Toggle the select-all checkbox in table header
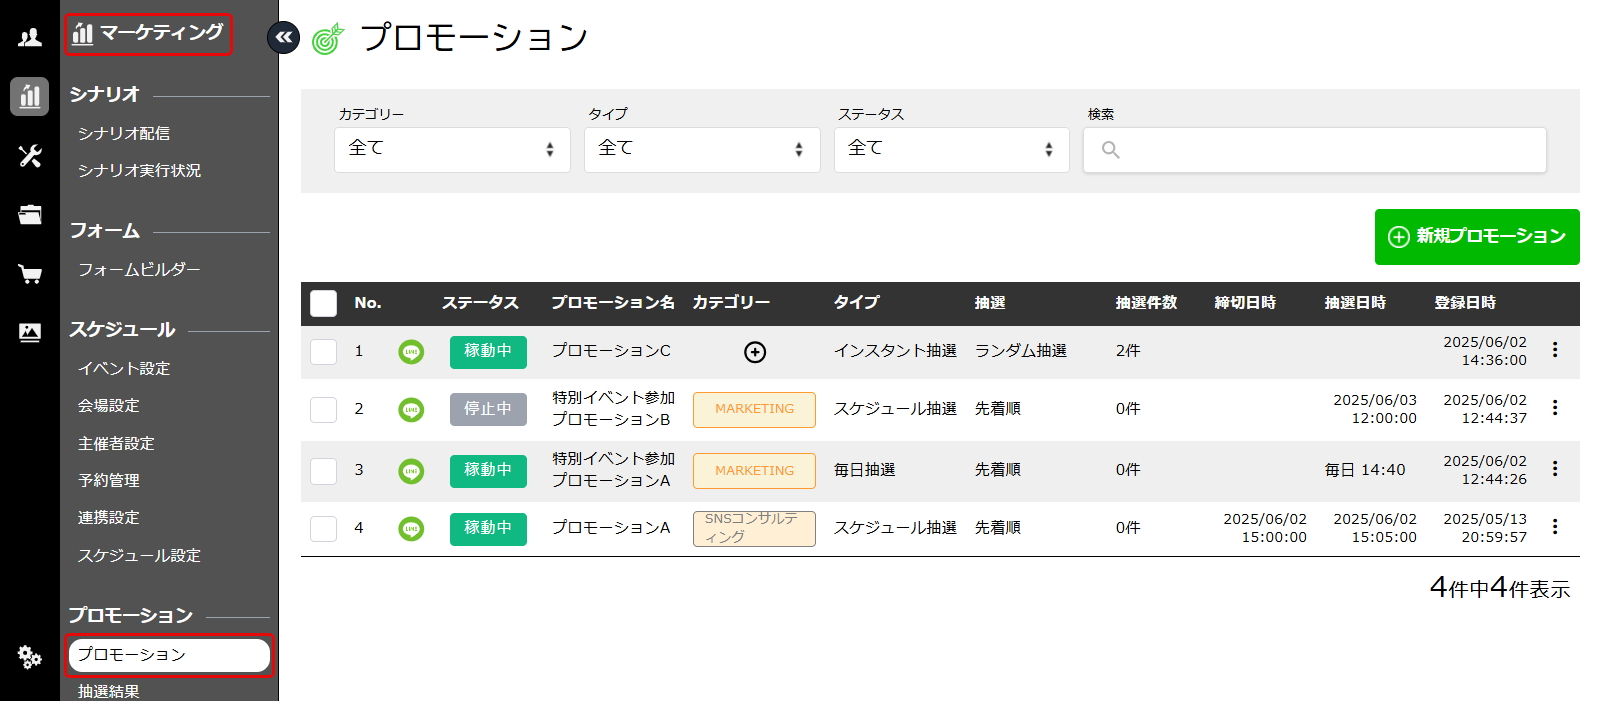This screenshot has width=1600, height=701. coord(324,303)
